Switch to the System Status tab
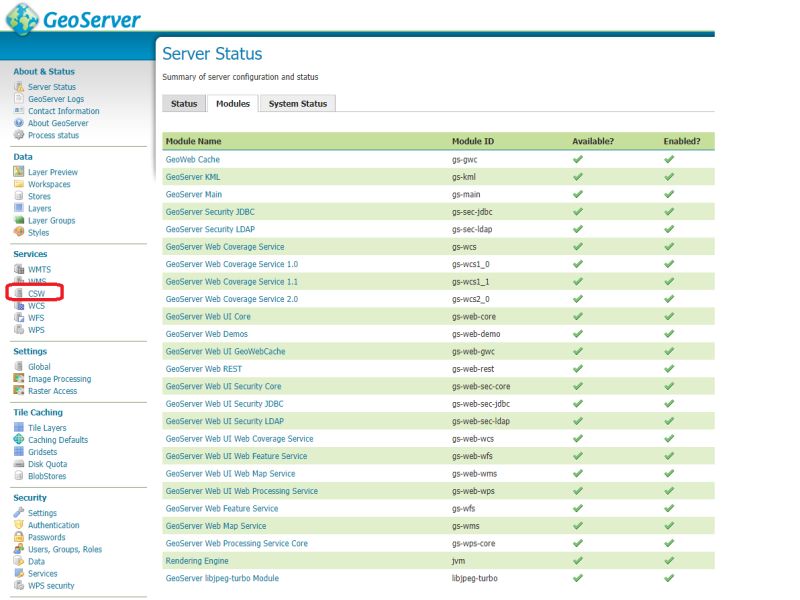Image resolution: width=800 pixels, height=600 pixels. [x=300, y=103]
